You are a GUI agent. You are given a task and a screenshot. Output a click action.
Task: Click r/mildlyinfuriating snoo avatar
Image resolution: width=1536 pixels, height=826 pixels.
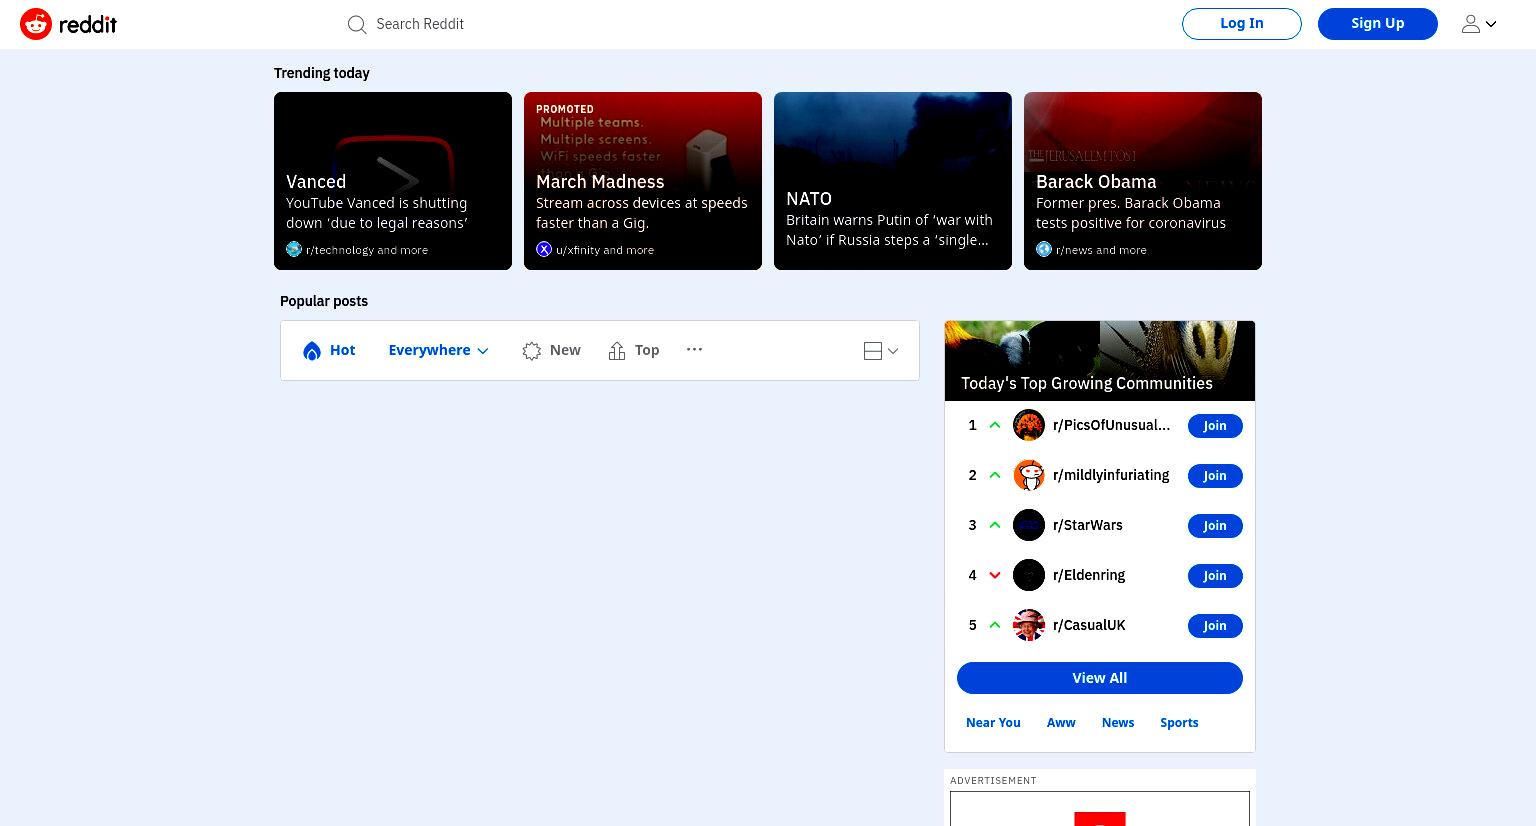coord(1029,475)
